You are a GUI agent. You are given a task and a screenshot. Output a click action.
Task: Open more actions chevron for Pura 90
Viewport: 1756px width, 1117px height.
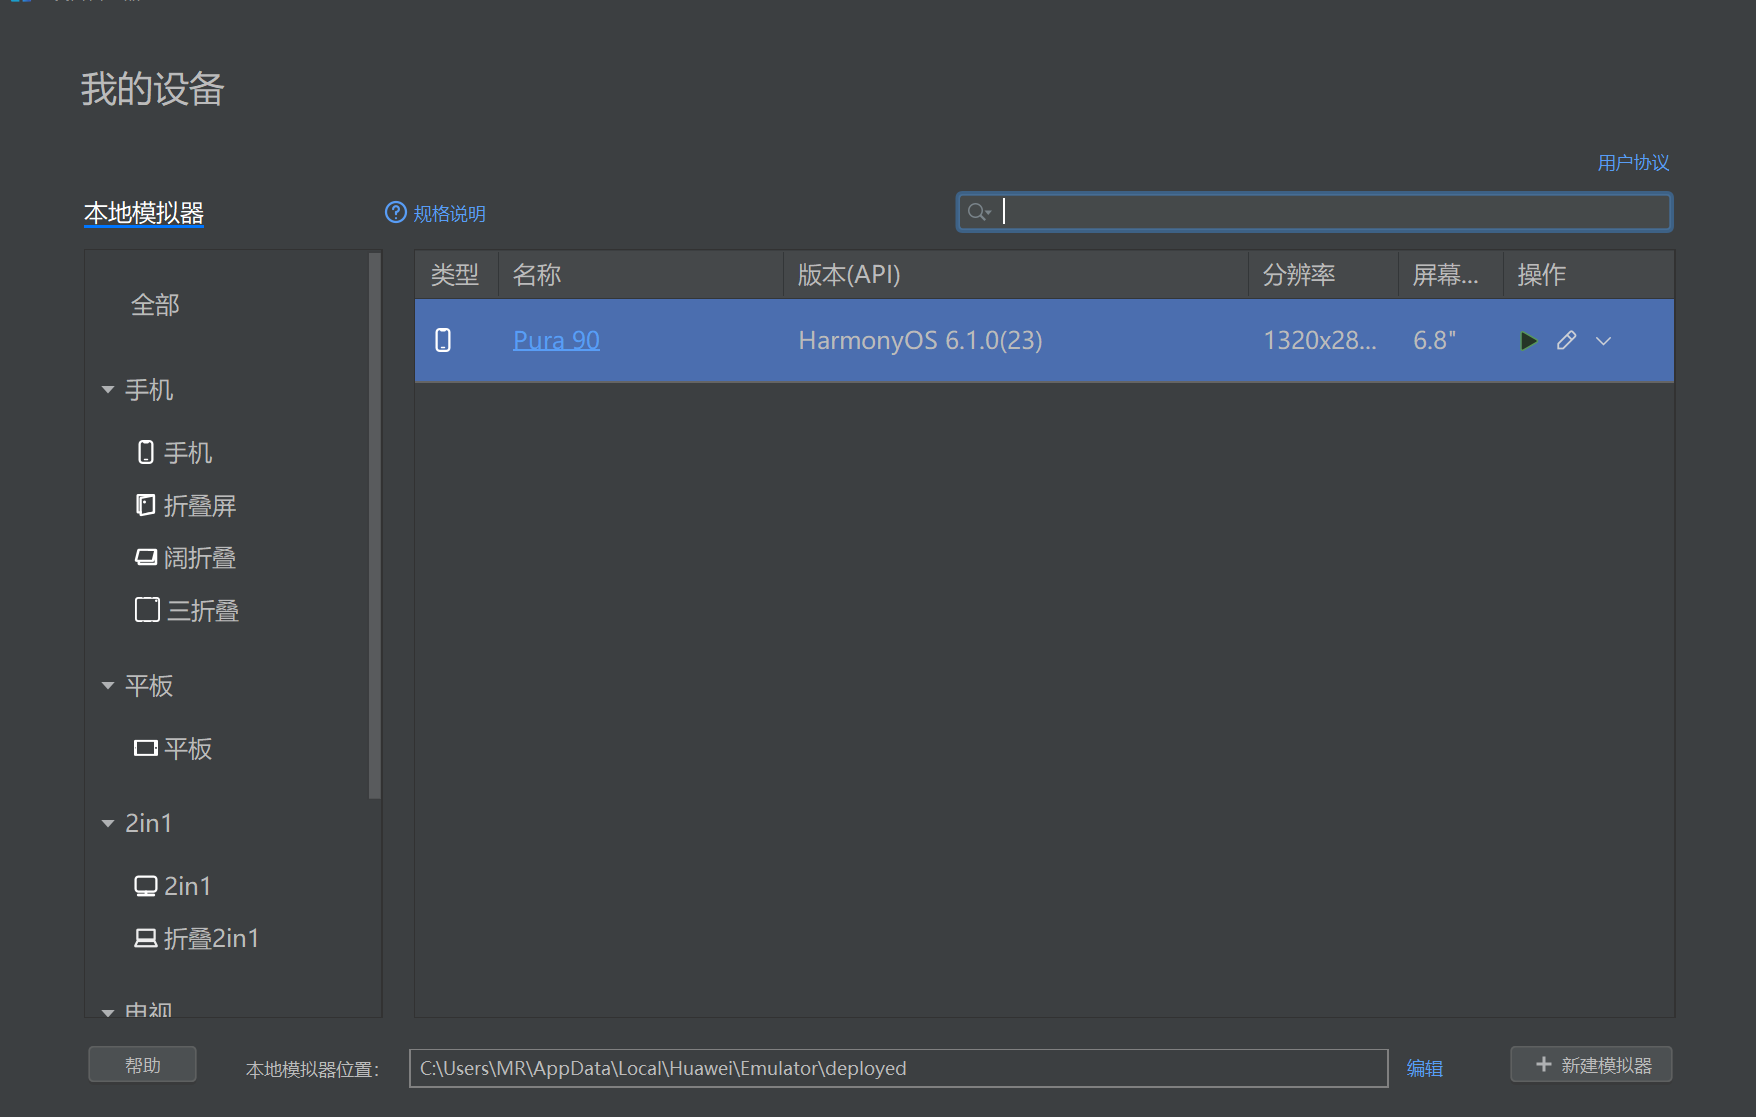pyautogui.click(x=1603, y=341)
